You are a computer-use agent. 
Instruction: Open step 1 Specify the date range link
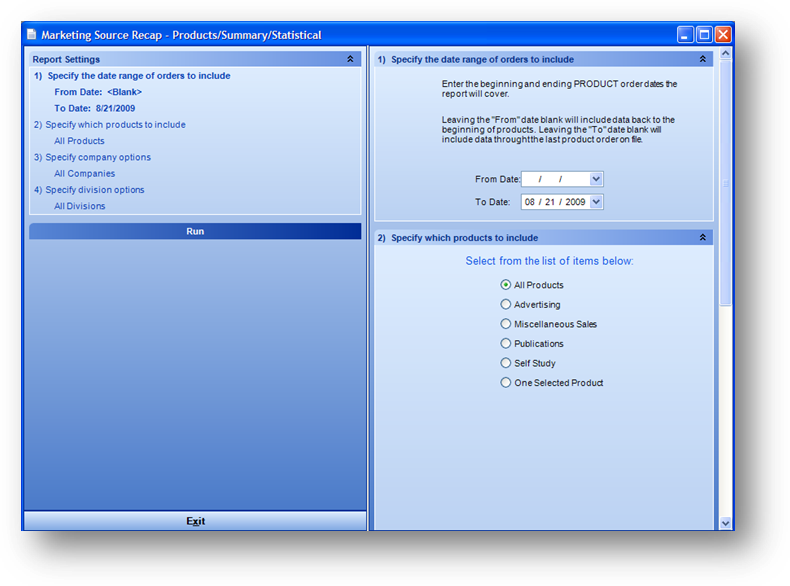(132, 76)
